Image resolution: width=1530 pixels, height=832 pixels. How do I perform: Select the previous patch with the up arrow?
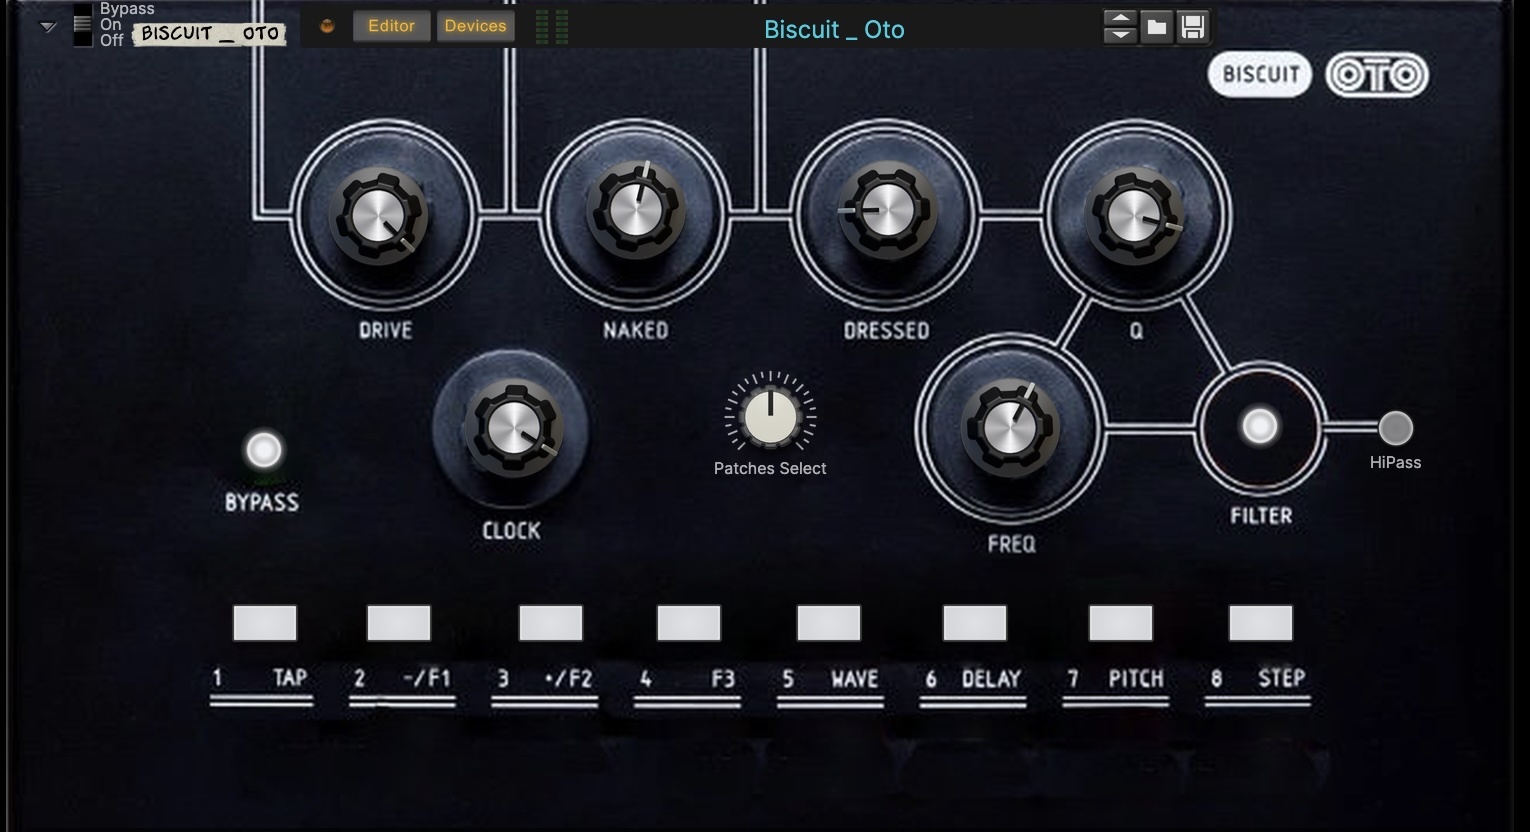1120,18
